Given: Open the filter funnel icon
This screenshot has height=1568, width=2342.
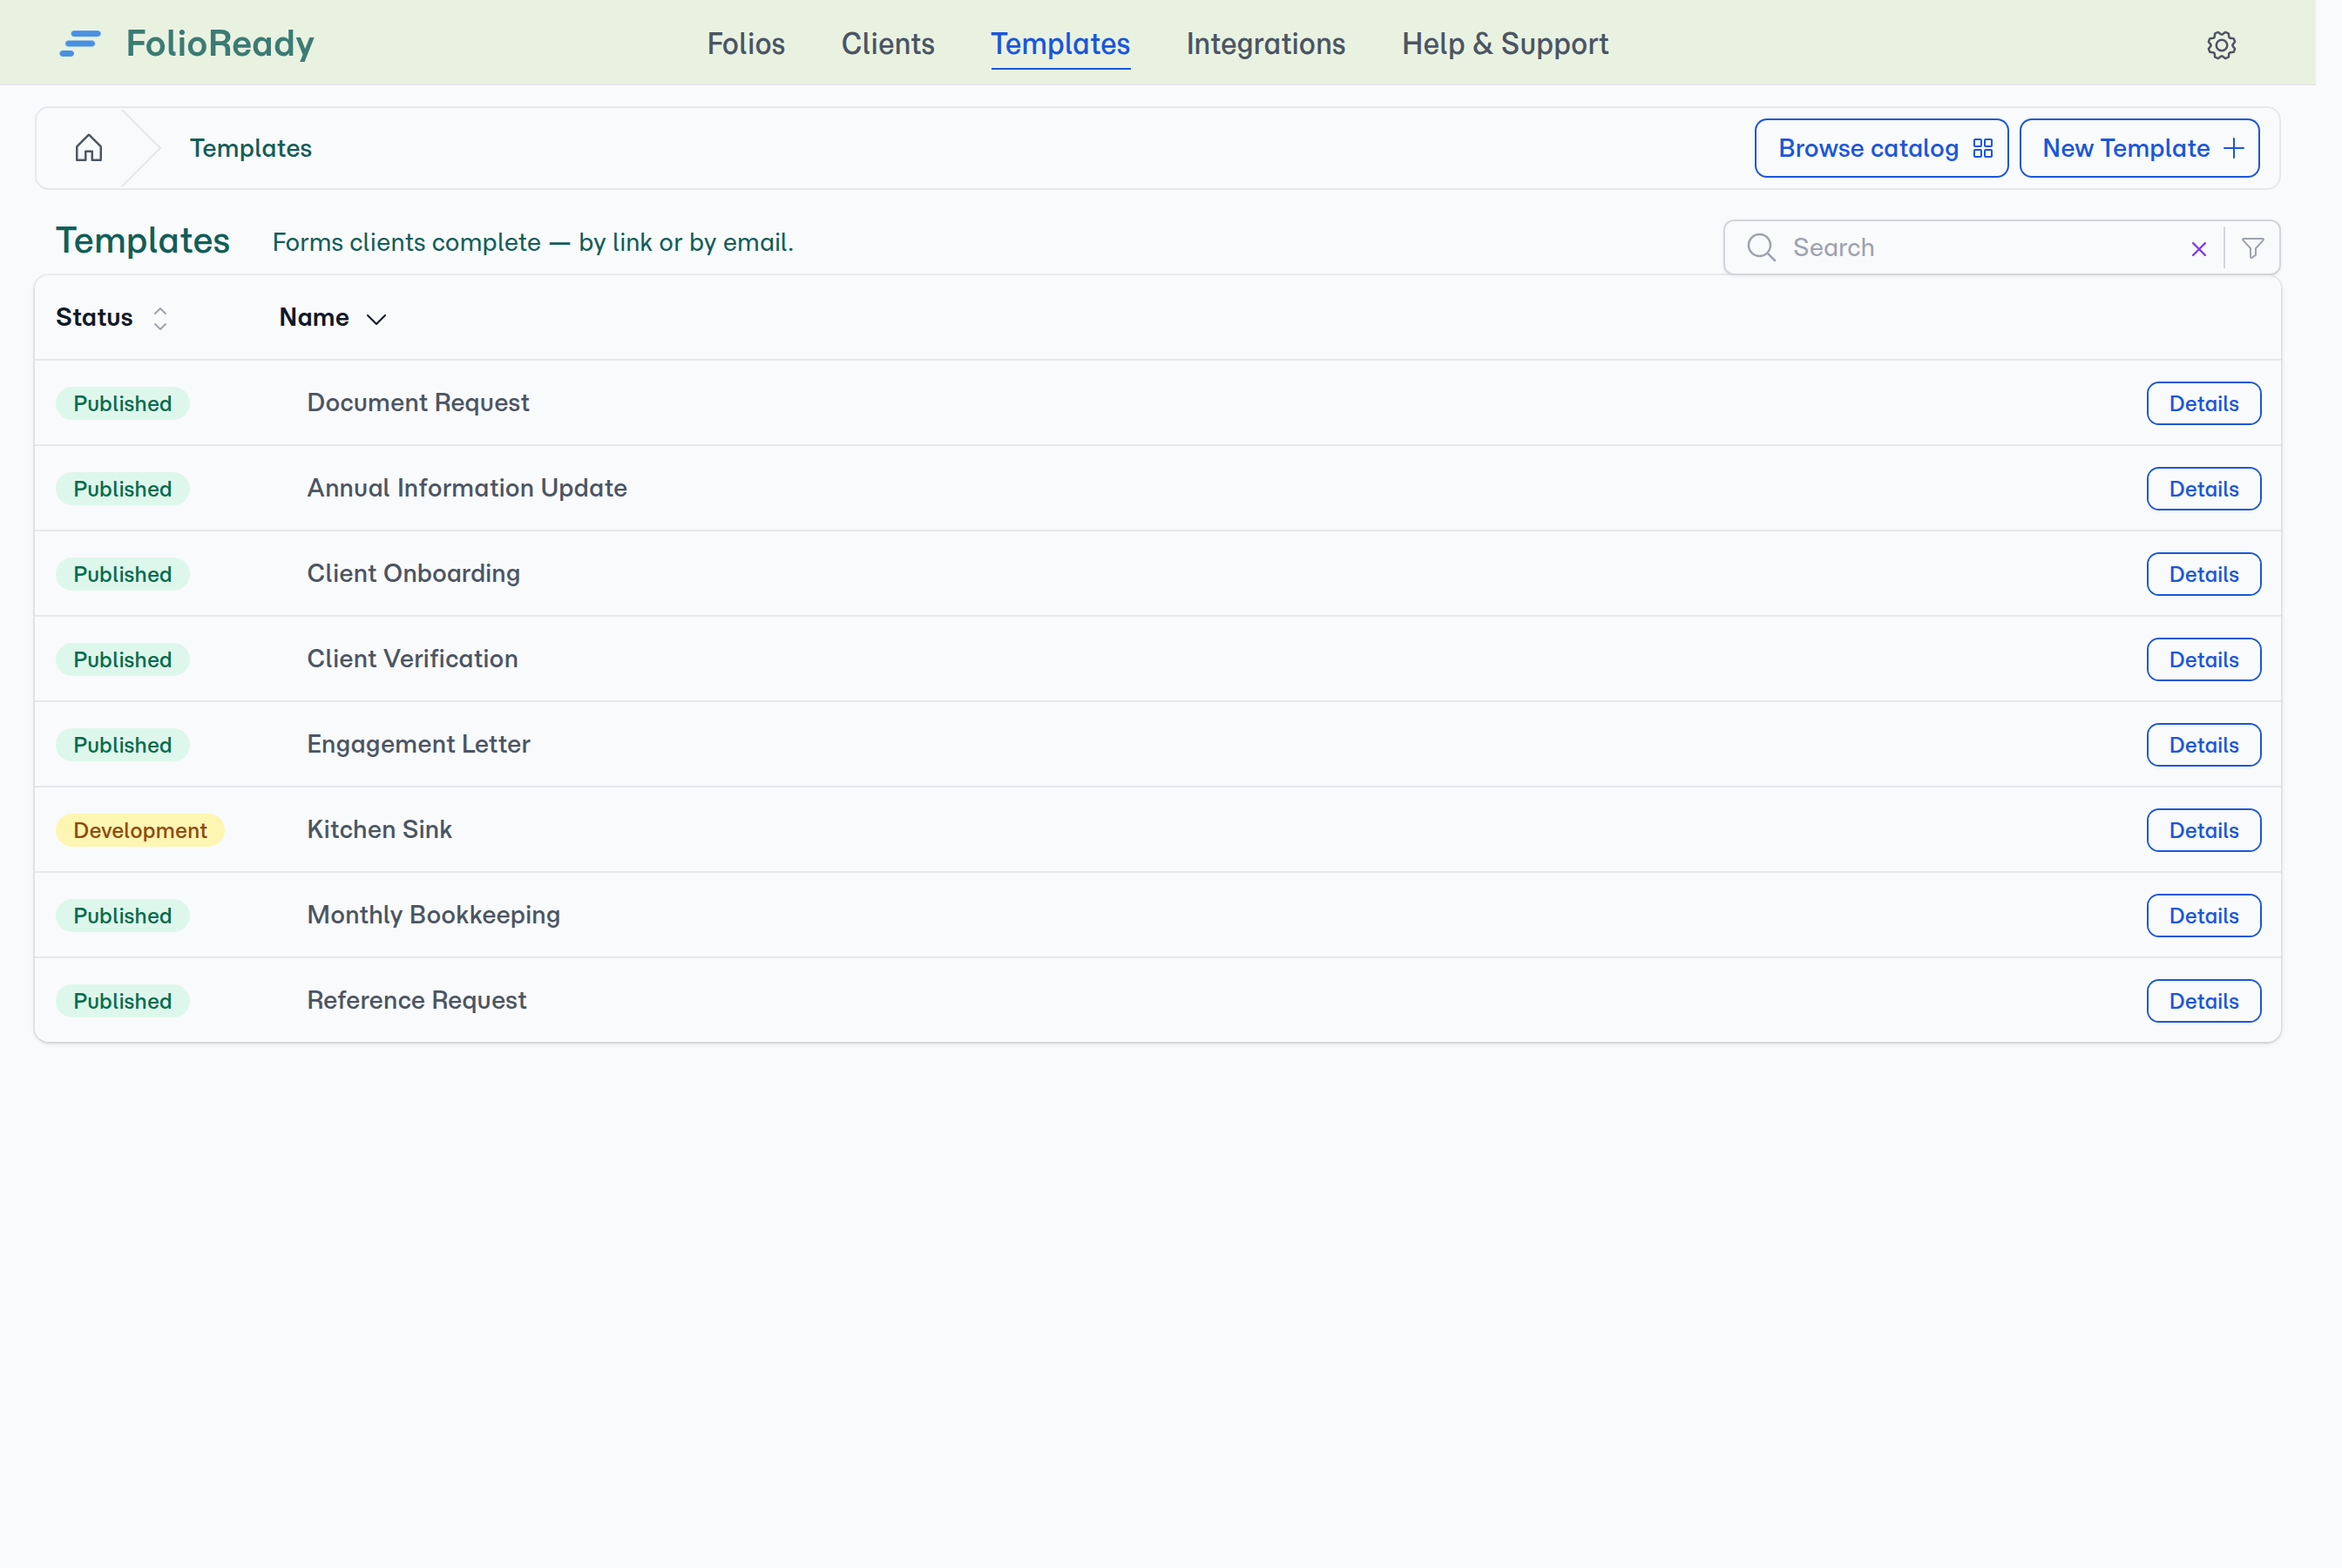Looking at the screenshot, I should (x=2252, y=248).
